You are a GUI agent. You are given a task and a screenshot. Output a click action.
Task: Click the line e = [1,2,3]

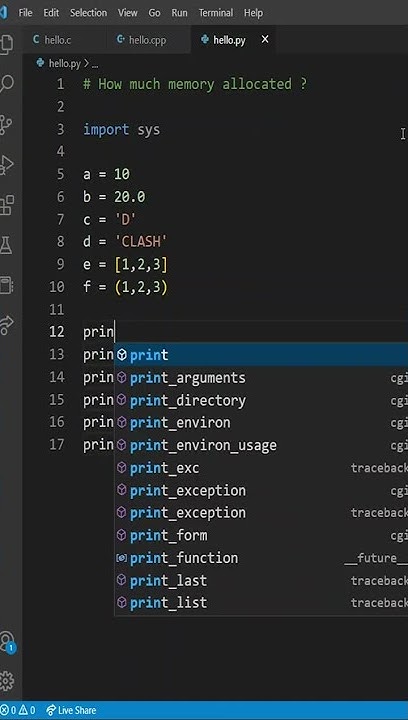coord(125,264)
